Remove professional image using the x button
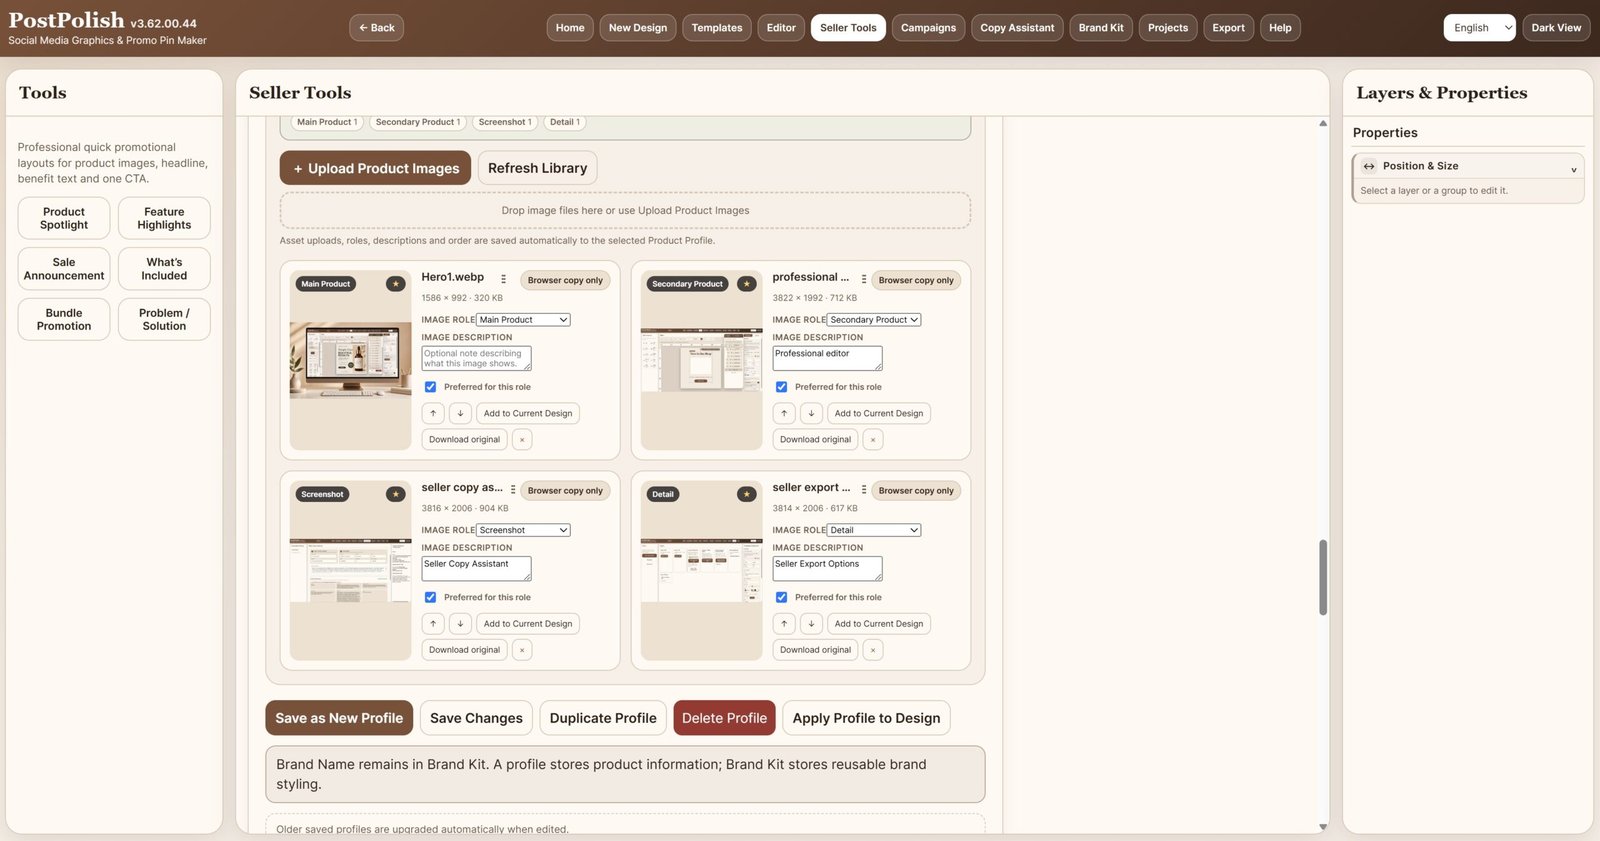Screen dimensions: 1600x841 click(x=873, y=440)
